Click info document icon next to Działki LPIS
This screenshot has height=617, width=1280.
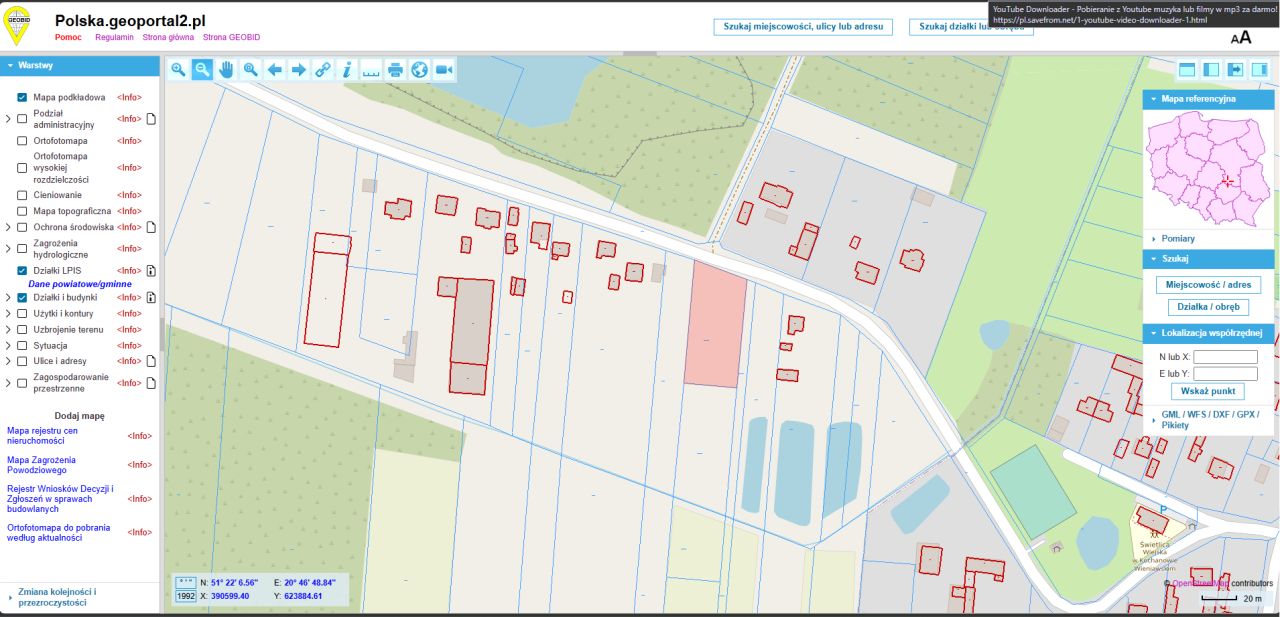(152, 270)
